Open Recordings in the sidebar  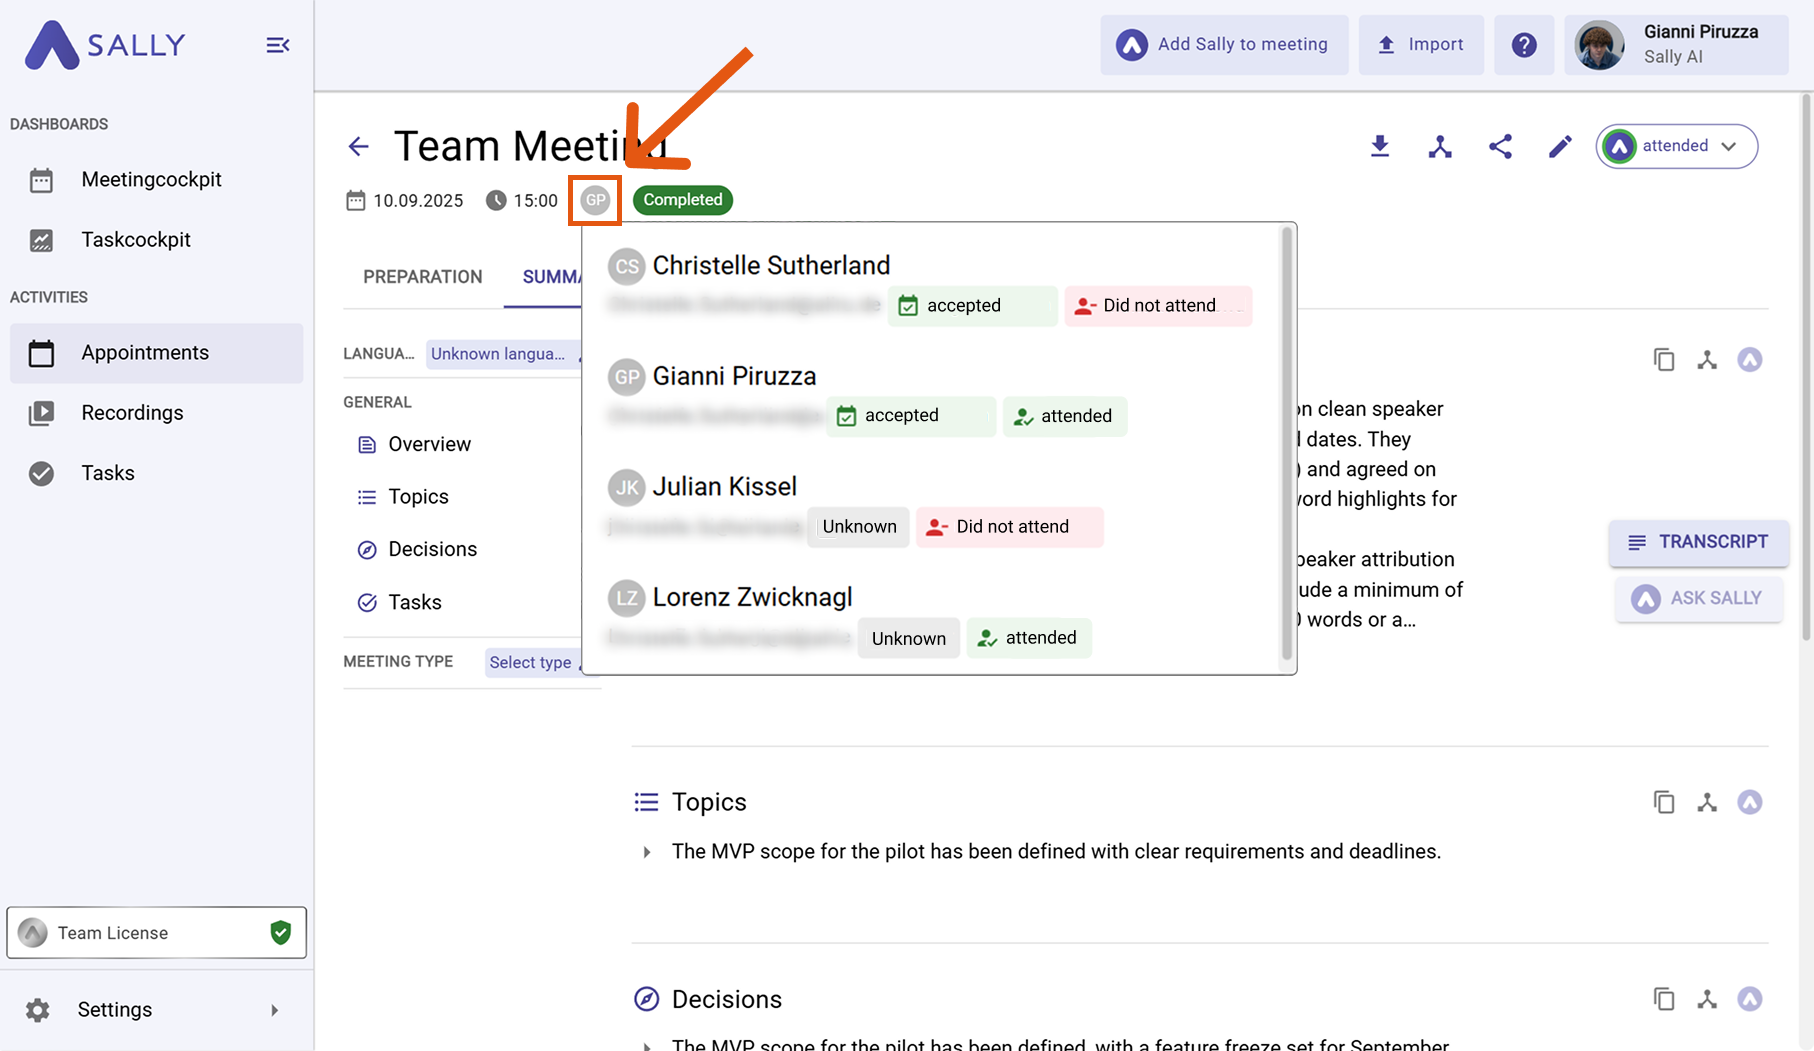(x=132, y=413)
